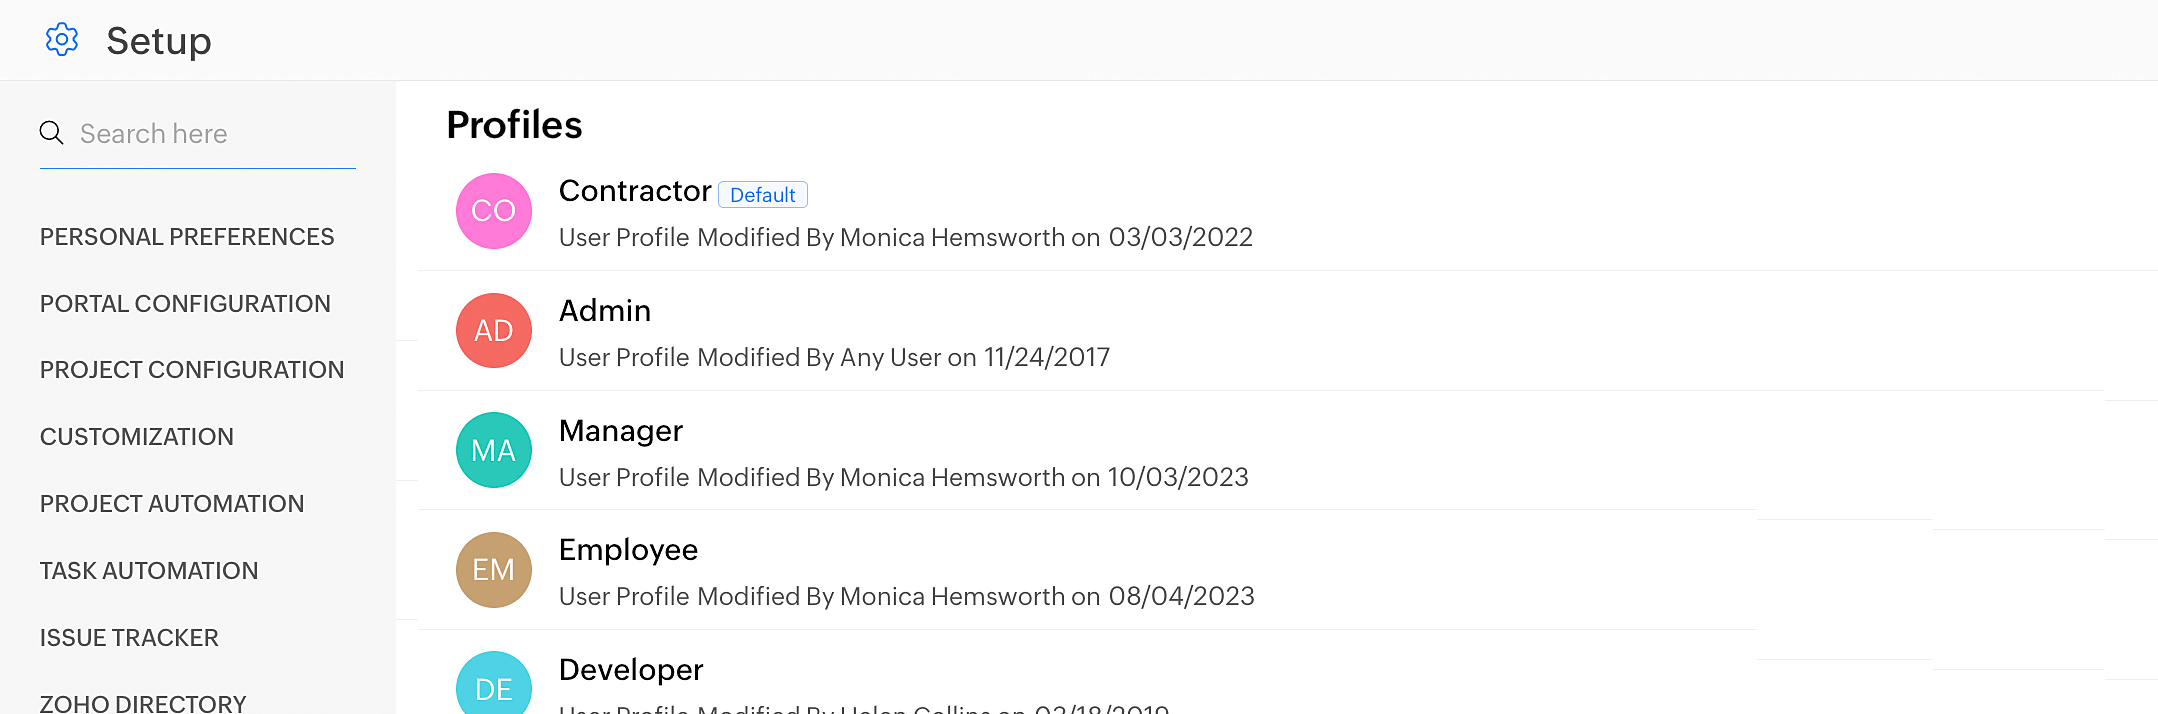Open Project Automation section
Screen dimensions: 2158x714
(172, 504)
